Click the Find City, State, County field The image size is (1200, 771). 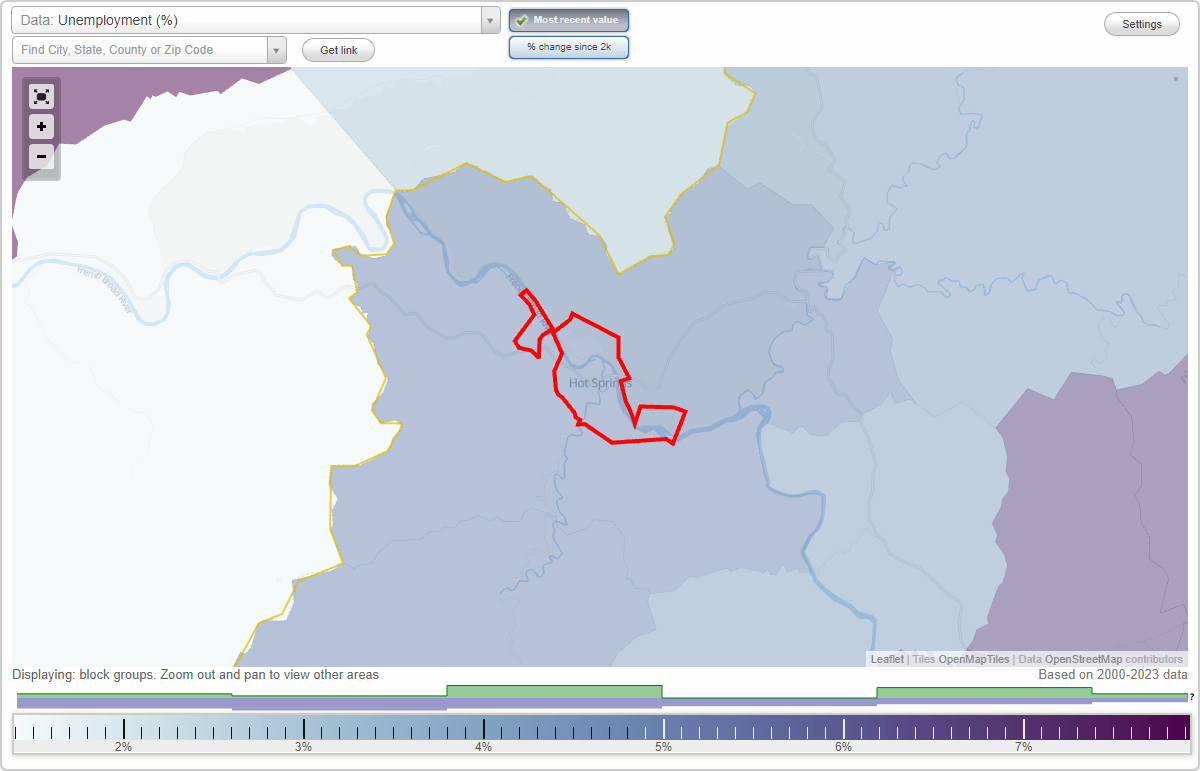pos(140,49)
